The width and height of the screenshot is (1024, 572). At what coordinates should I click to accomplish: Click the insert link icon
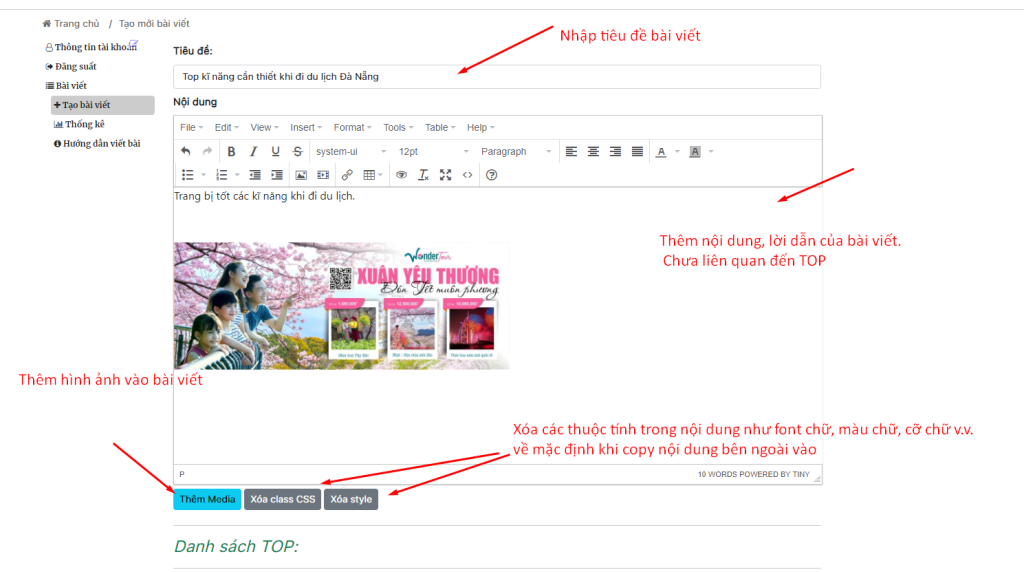coord(347,175)
